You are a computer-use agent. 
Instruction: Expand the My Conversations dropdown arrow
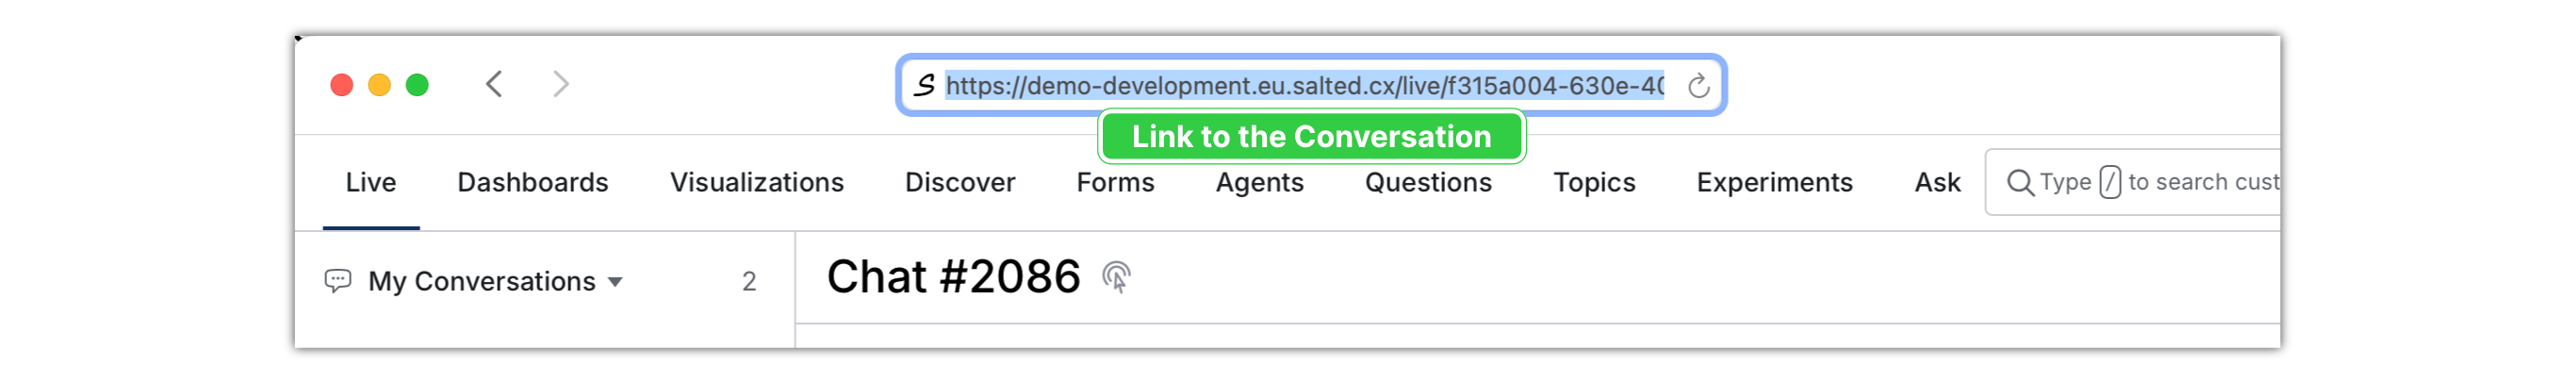(x=616, y=282)
